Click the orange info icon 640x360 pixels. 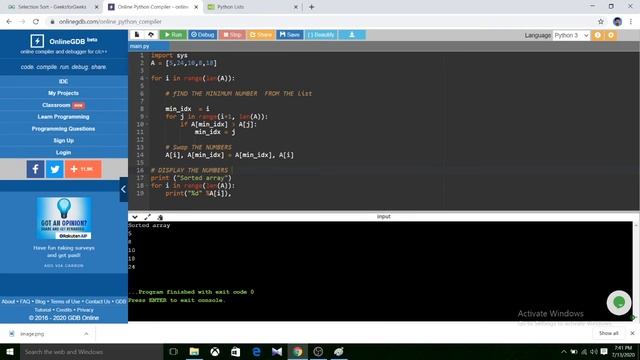[598, 35]
